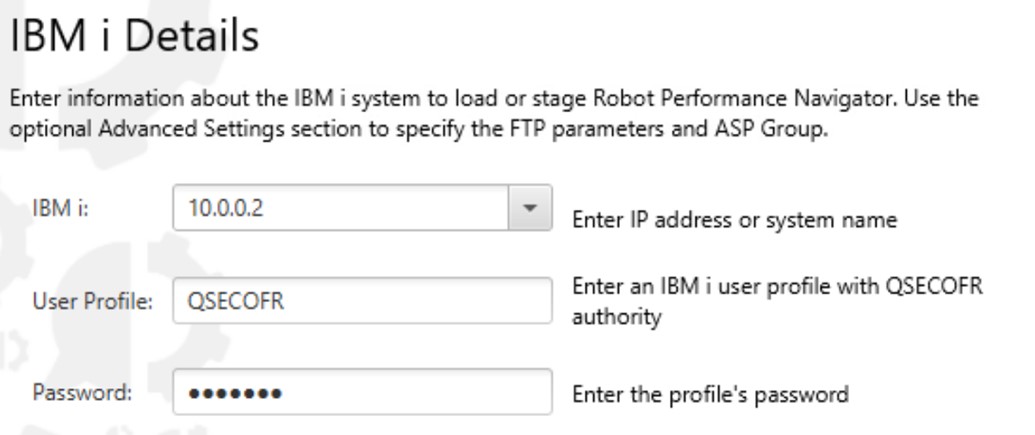
Task: Click the "IBM i Details" heading
Action: tap(134, 37)
